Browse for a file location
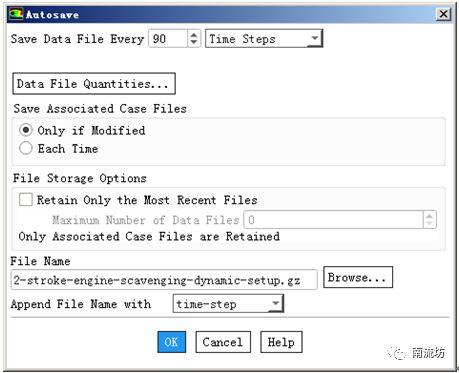This screenshot has width=459, height=373. click(x=358, y=277)
